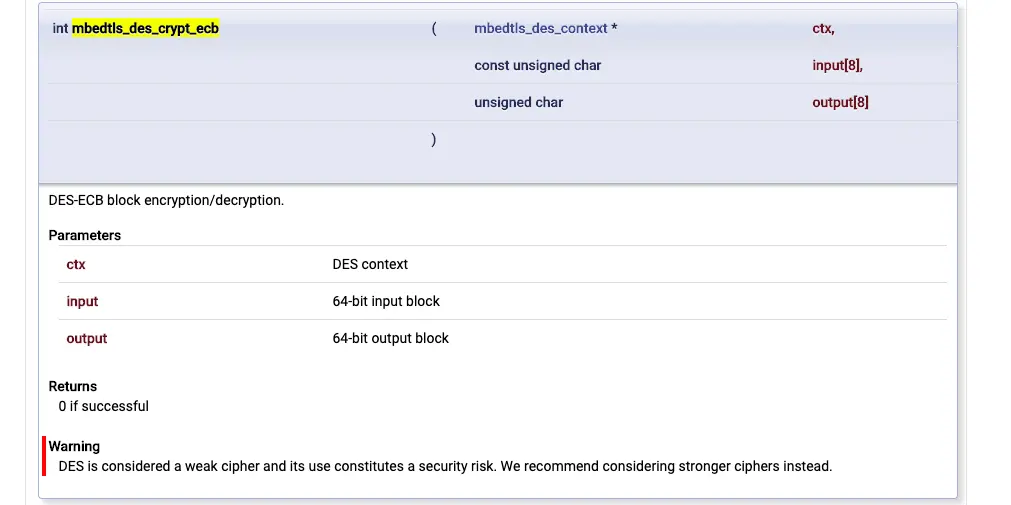1011x505 pixels.
Task: Click the 64-bit input block description
Action: (386, 301)
